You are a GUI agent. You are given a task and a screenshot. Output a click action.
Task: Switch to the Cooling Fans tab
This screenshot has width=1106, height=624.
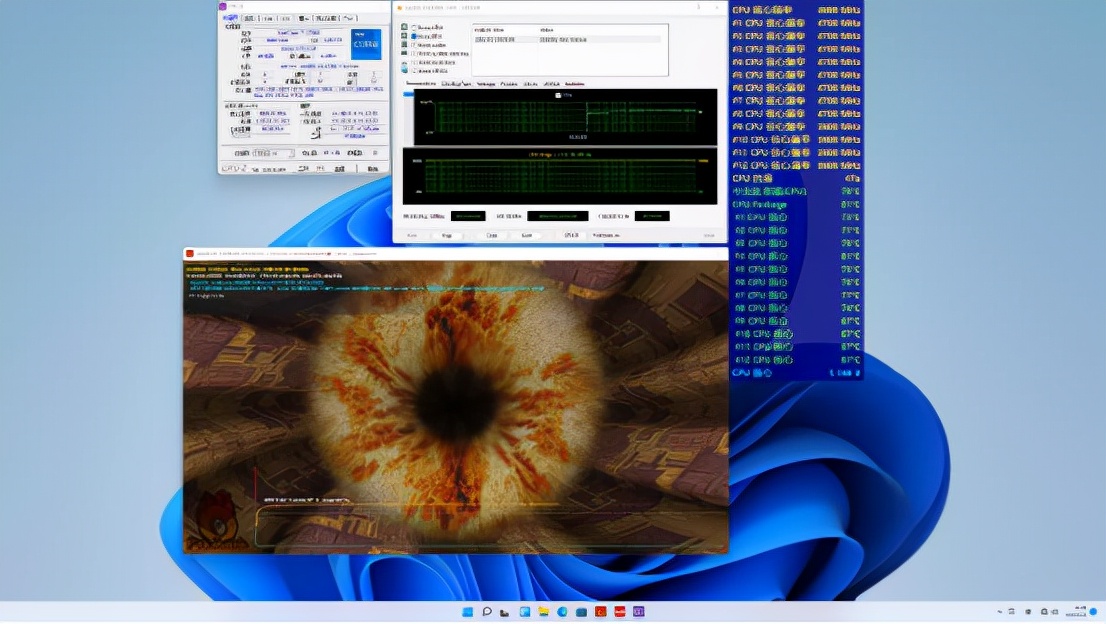456,84
